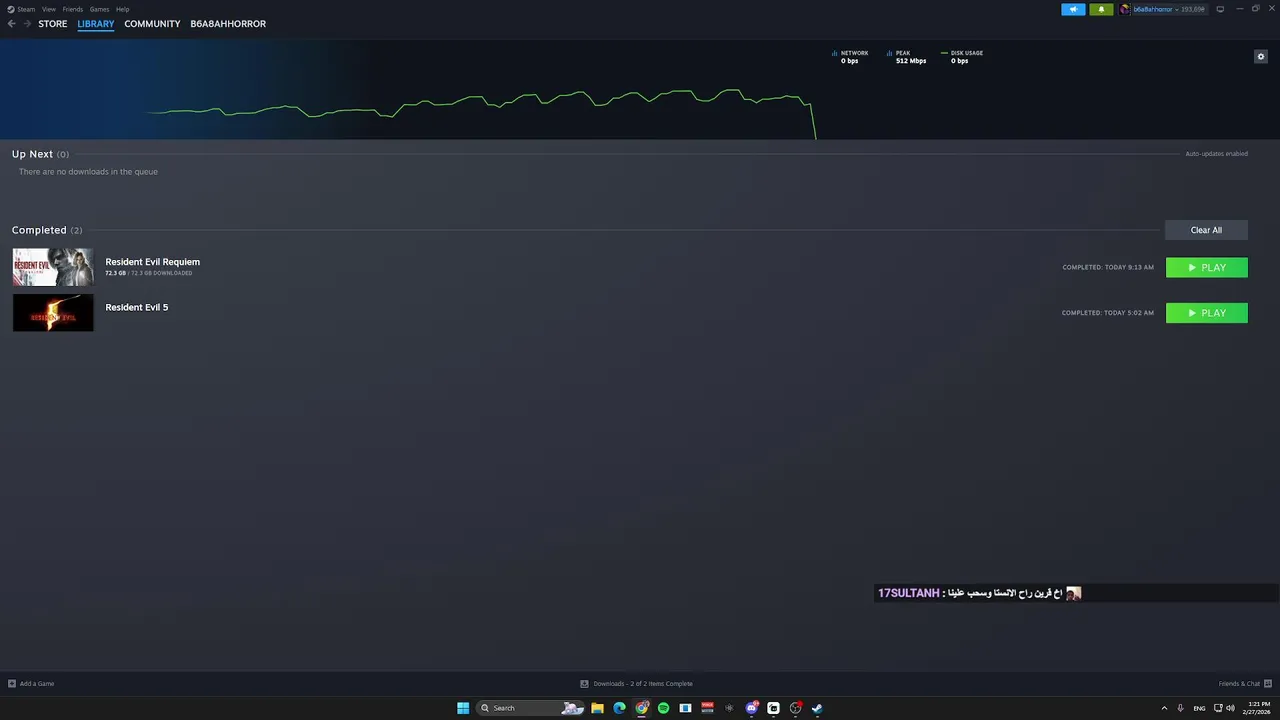Viewport: 1280px width, 720px height.
Task: Open Resident Evil Requiem cover thumbnail
Action: tap(53, 267)
